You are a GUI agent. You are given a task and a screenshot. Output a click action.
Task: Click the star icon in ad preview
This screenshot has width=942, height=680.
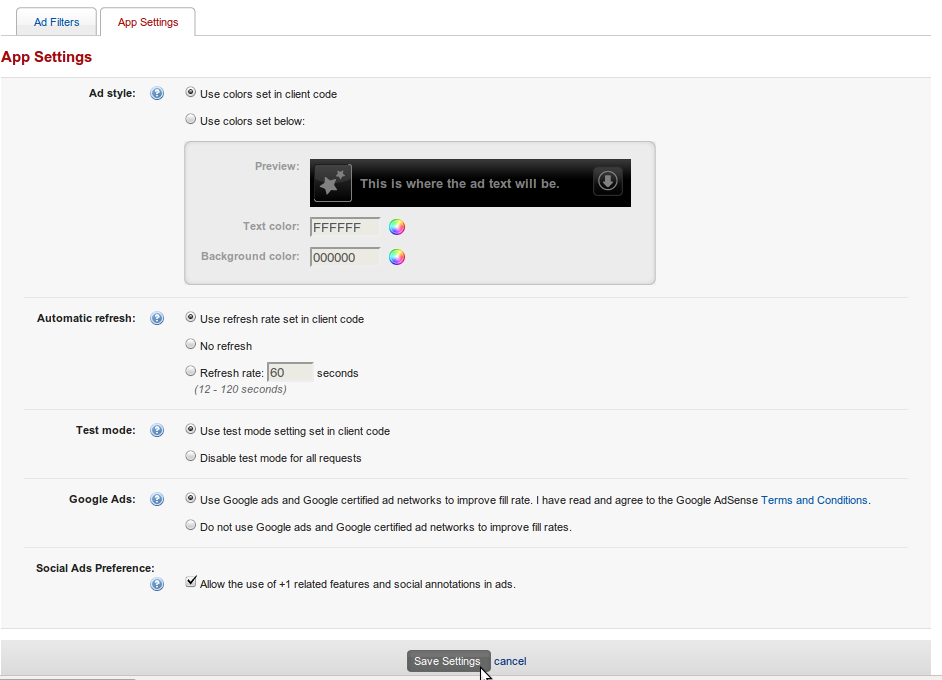pos(333,183)
